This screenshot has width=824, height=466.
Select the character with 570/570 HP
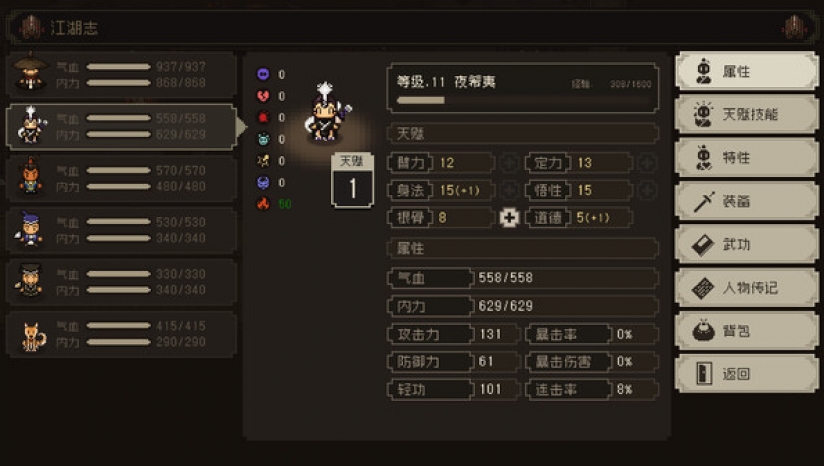click(121, 178)
